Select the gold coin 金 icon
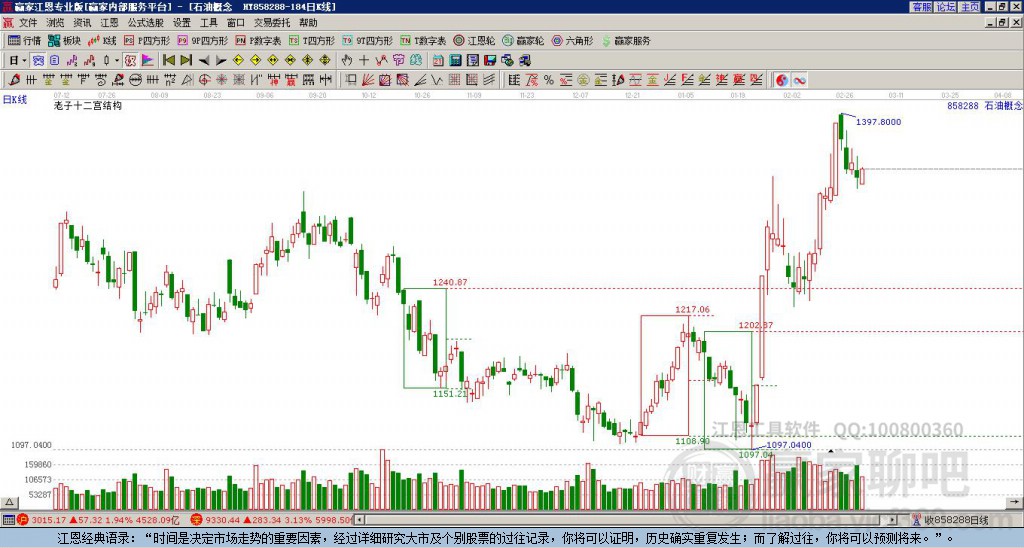This screenshot has width=1024, height=548. click(583, 80)
